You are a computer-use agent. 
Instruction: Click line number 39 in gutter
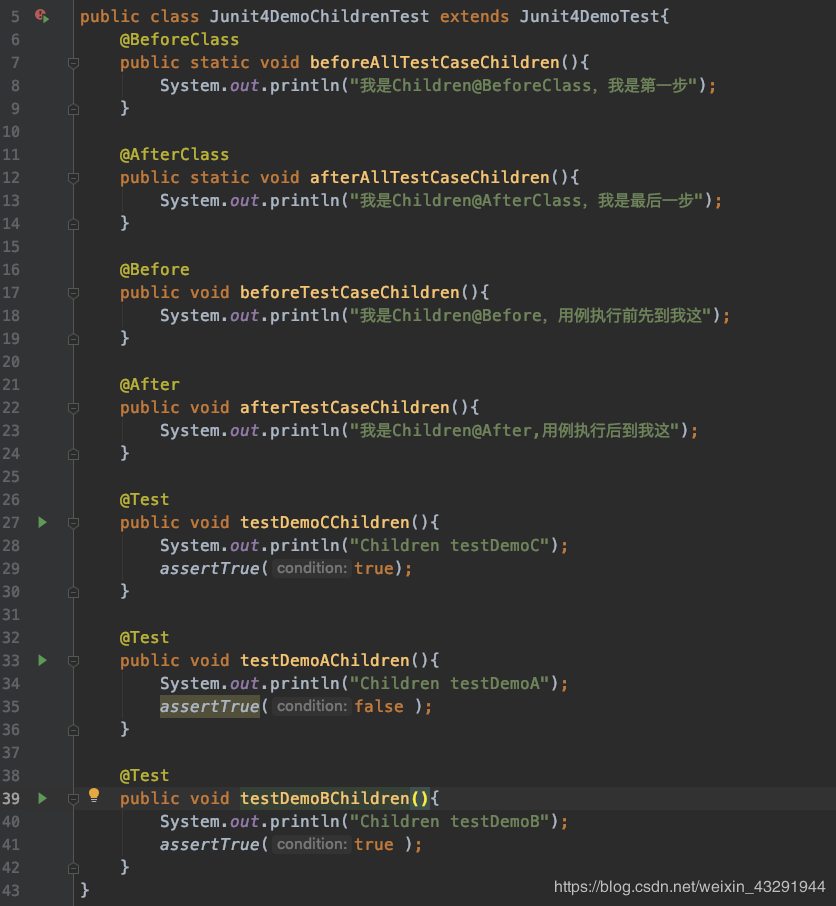coord(11,799)
